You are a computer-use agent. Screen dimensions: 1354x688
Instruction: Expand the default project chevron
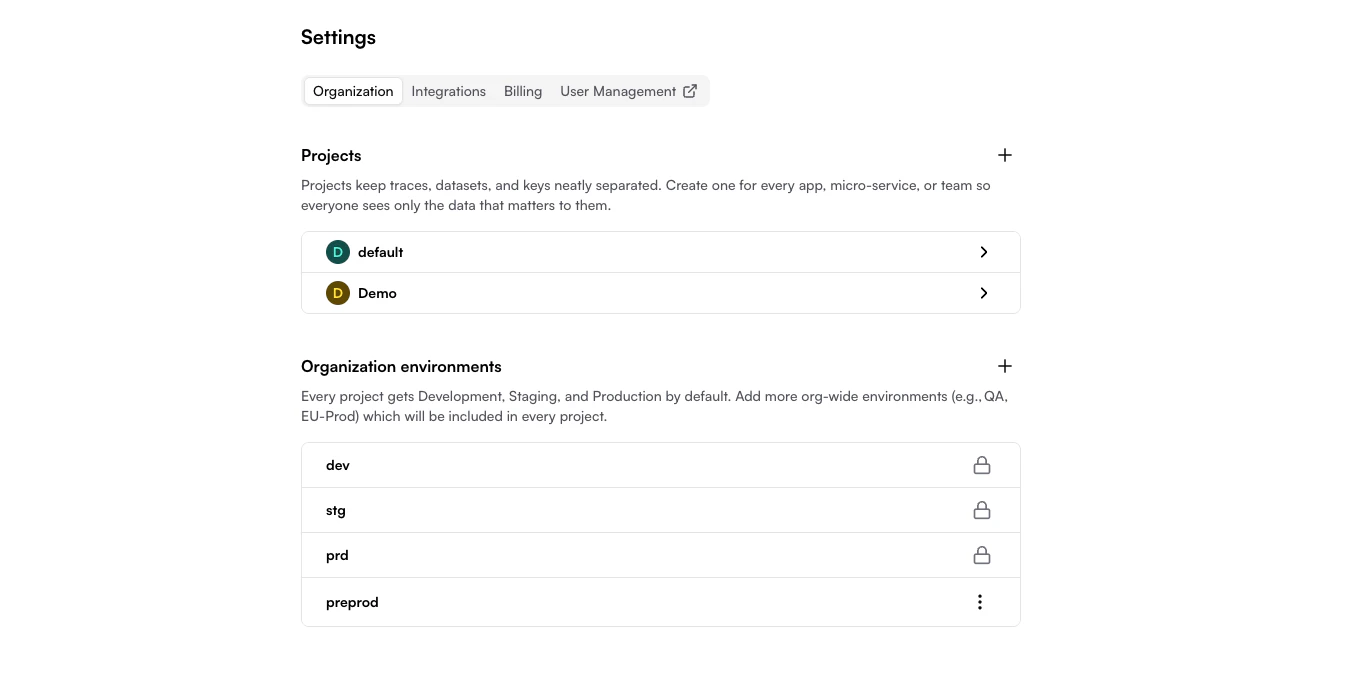coord(984,252)
